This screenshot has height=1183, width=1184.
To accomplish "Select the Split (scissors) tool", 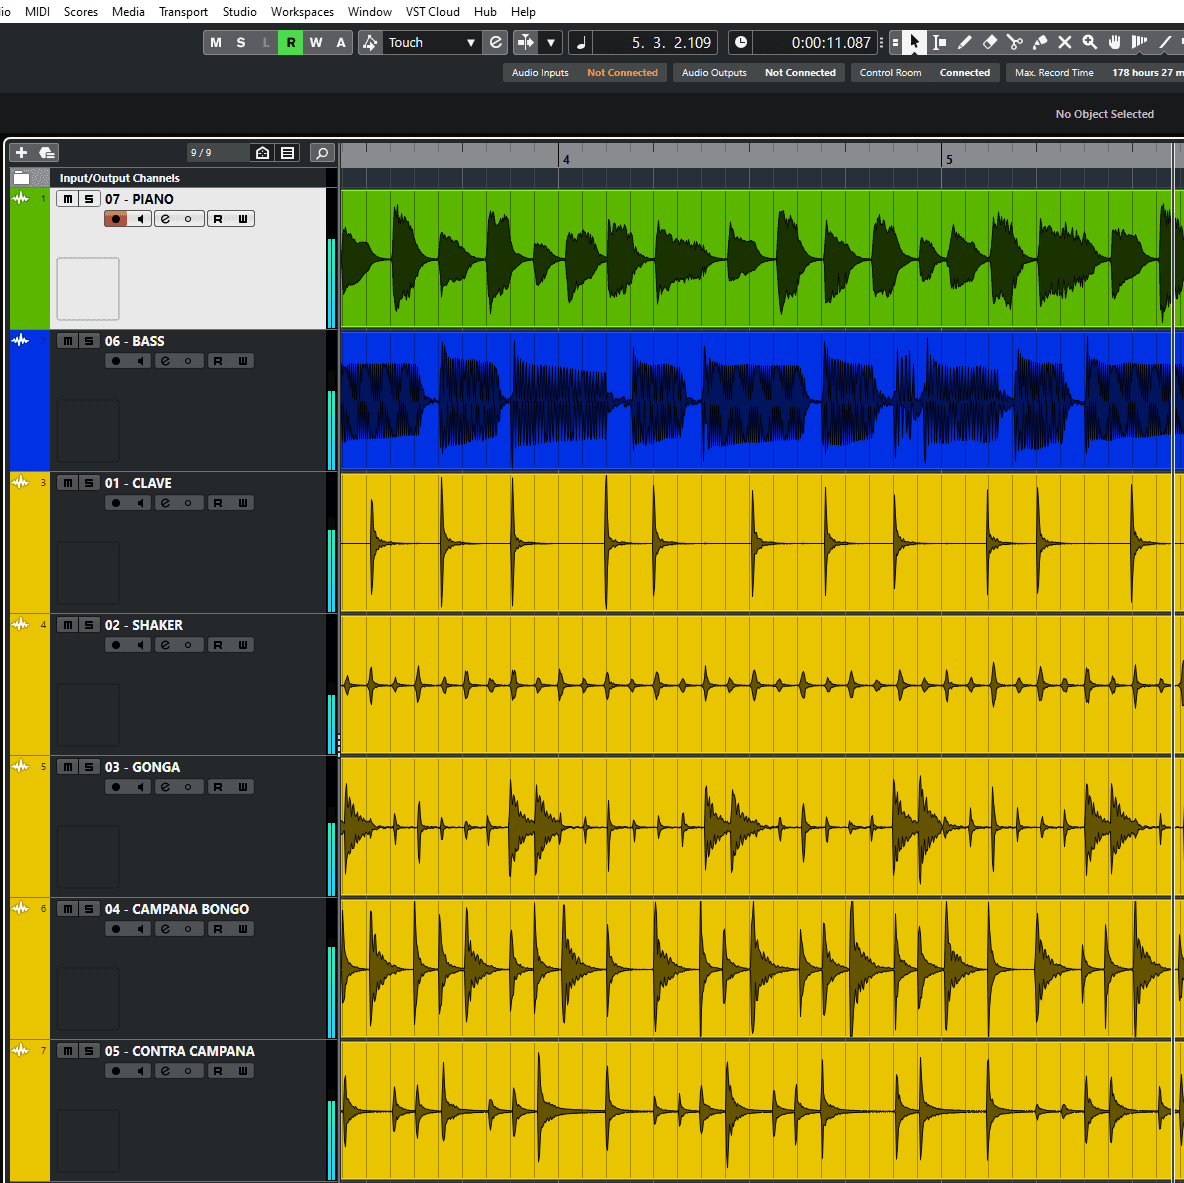I will click(1016, 42).
